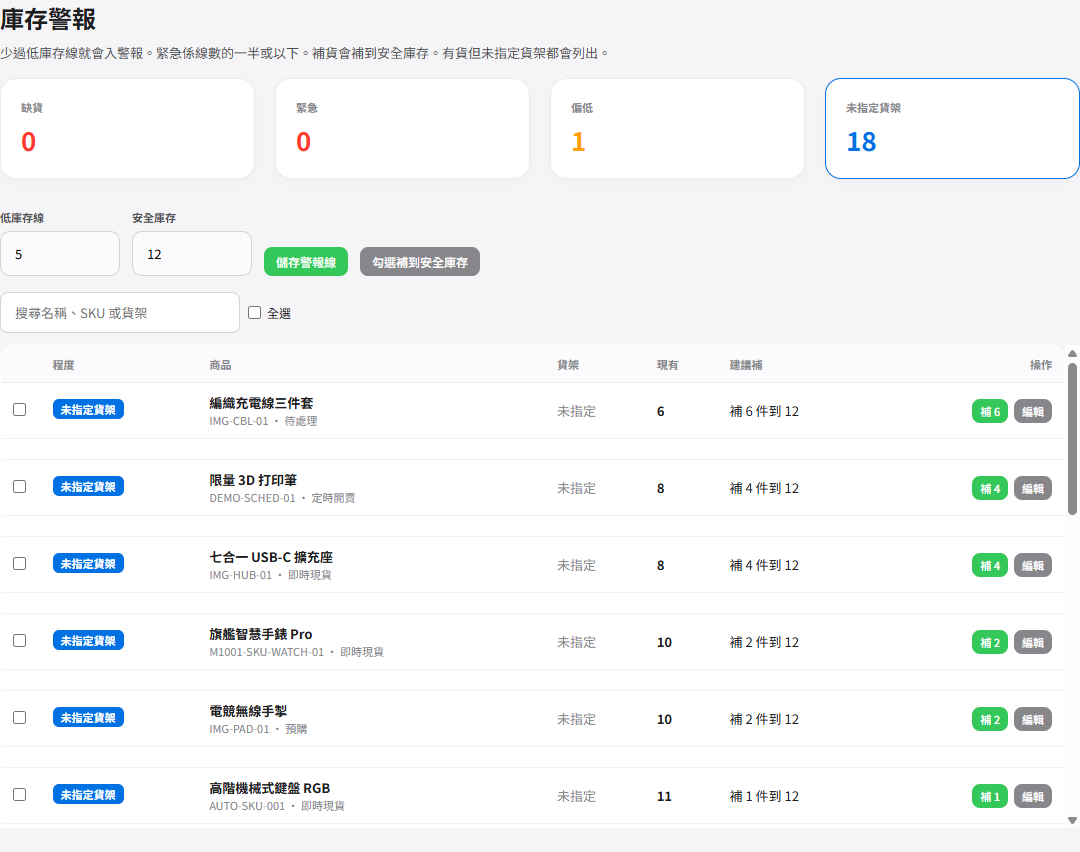Check the row for 編織充電線三件套
Screen dimensions: 1080x852
[x=20, y=410]
